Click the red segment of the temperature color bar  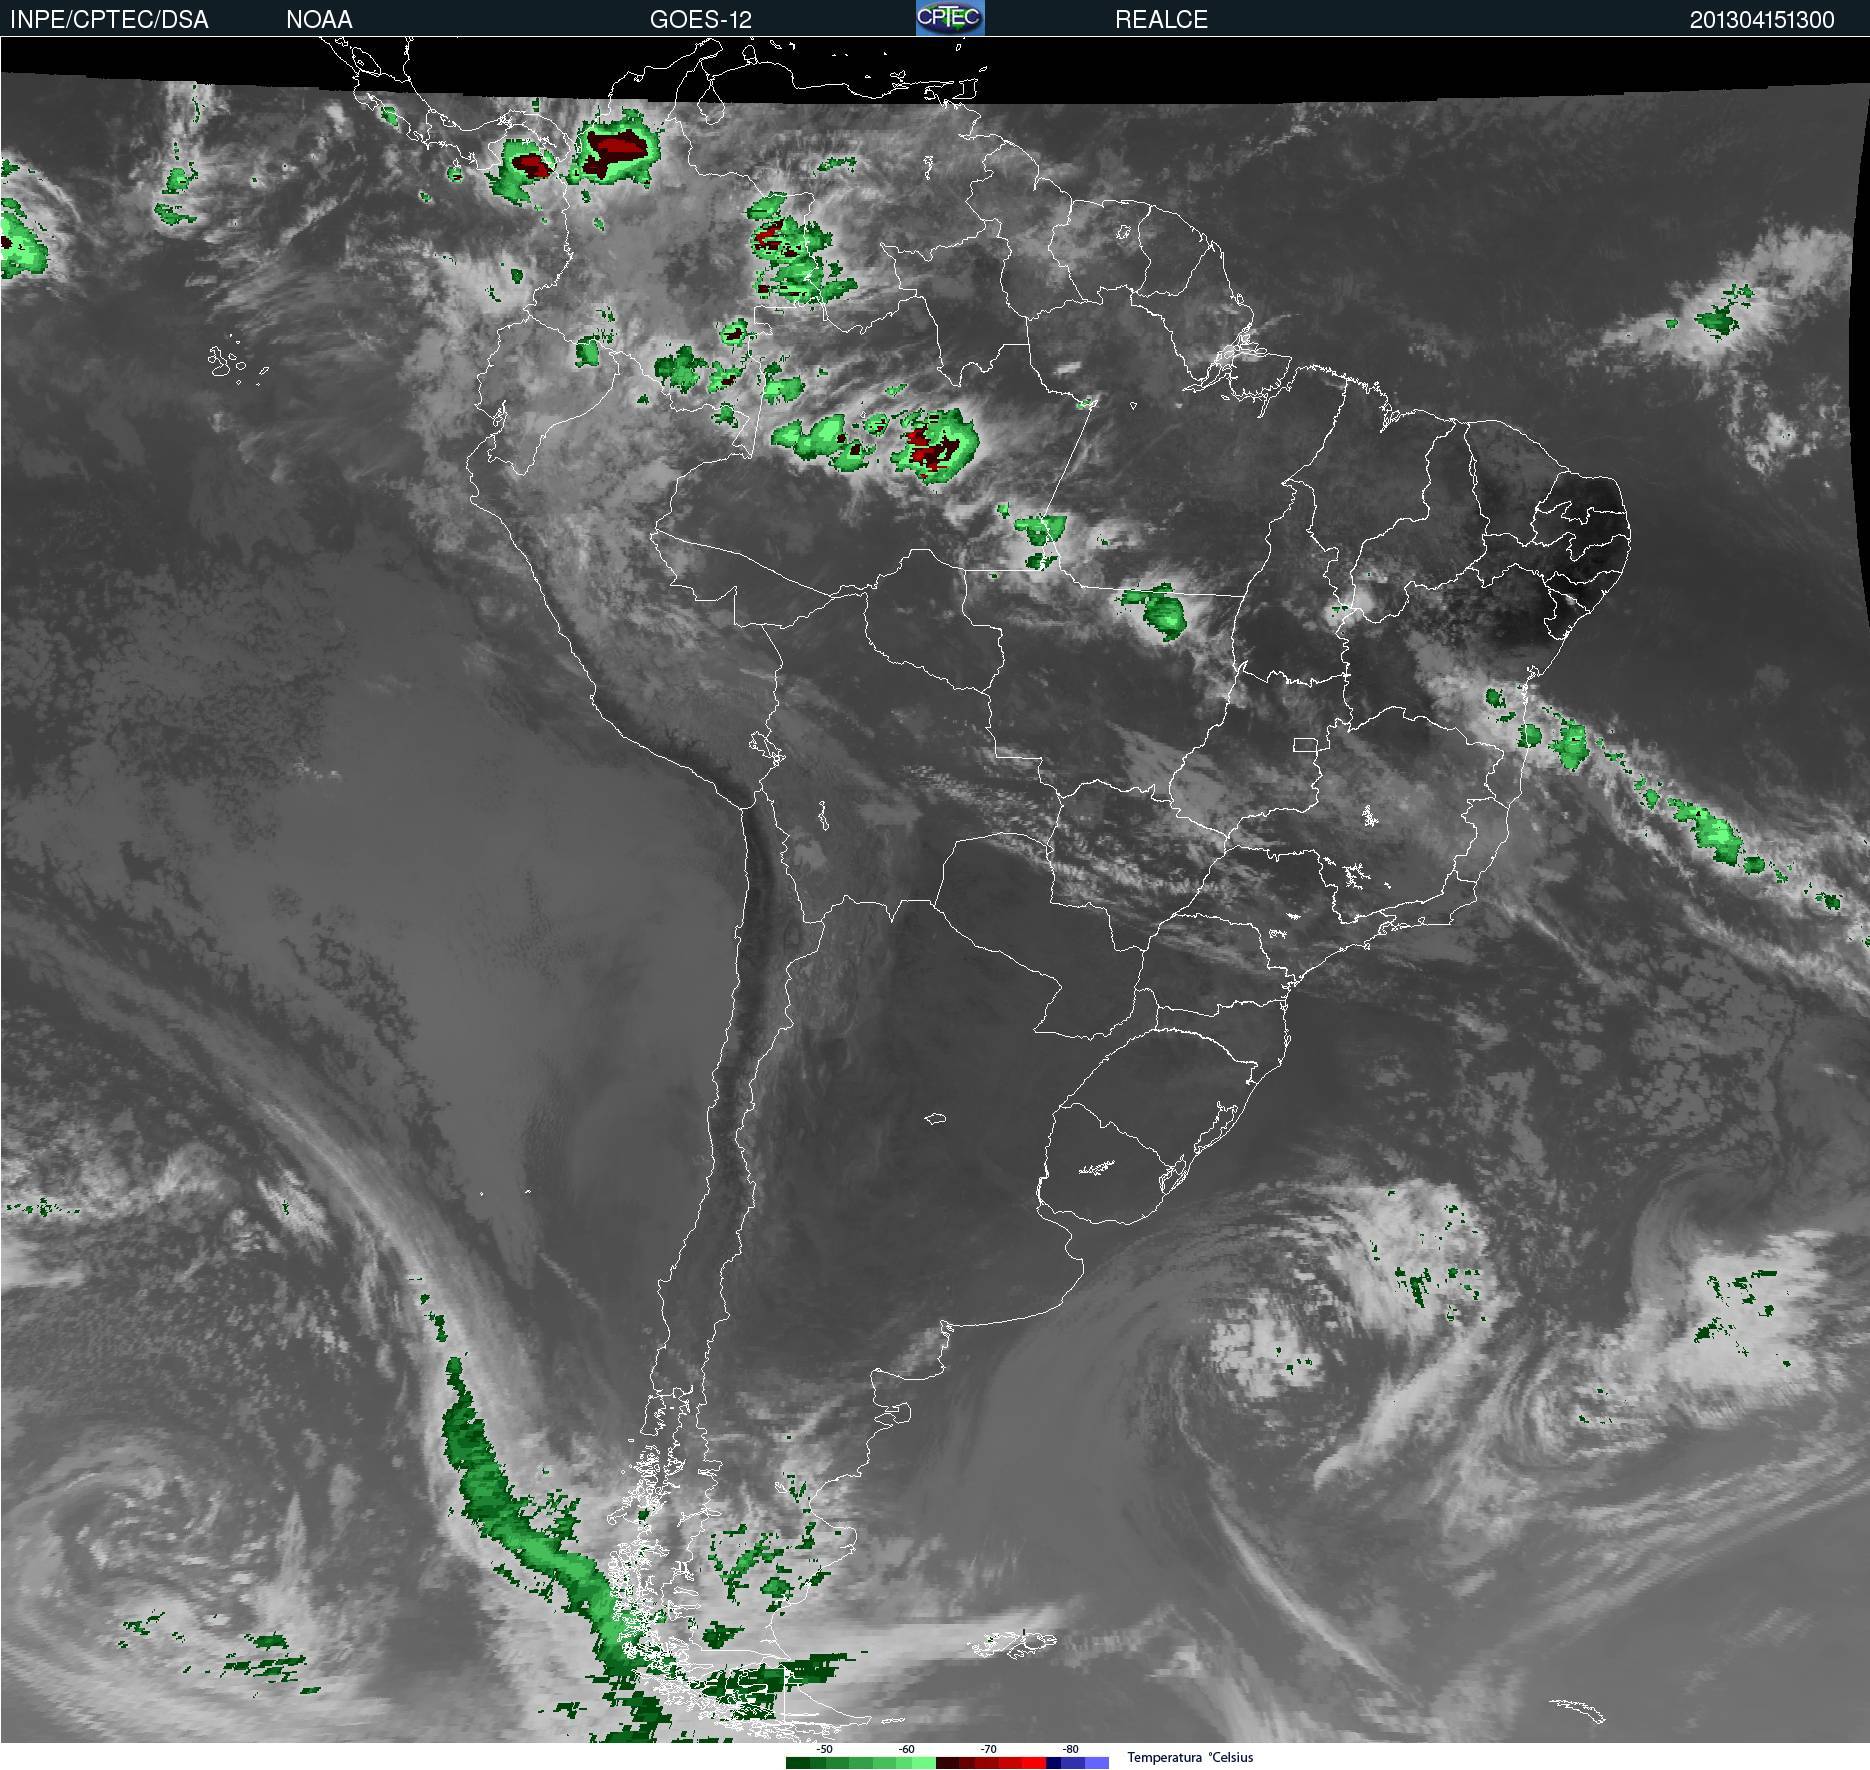(991, 1763)
